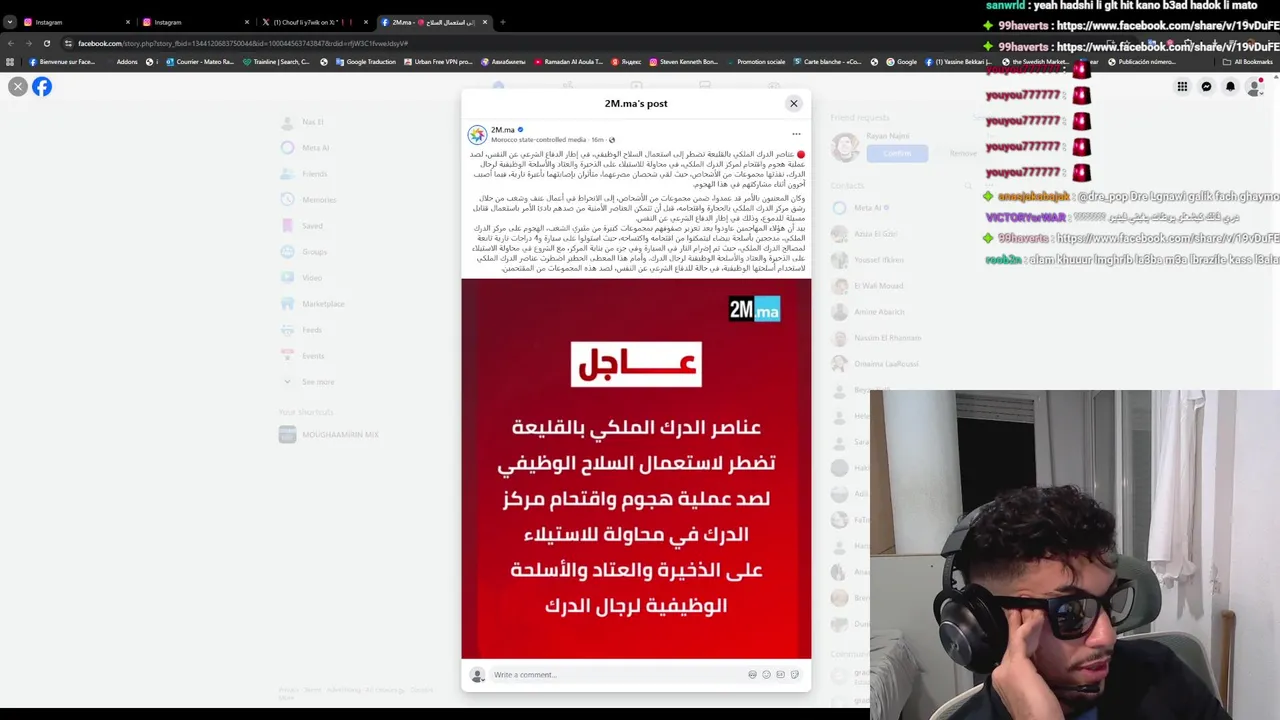The image size is (1280, 720).
Task: Open Urban Free VPN bookmark
Action: pos(438,62)
